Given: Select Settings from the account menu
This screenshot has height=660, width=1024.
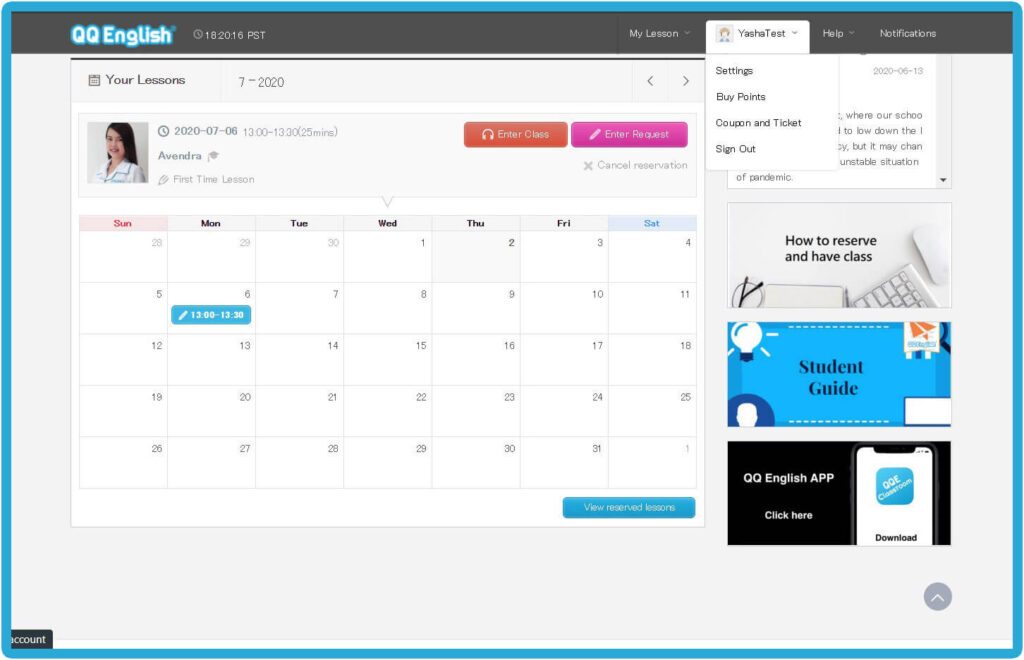Looking at the screenshot, I should click(x=734, y=71).
